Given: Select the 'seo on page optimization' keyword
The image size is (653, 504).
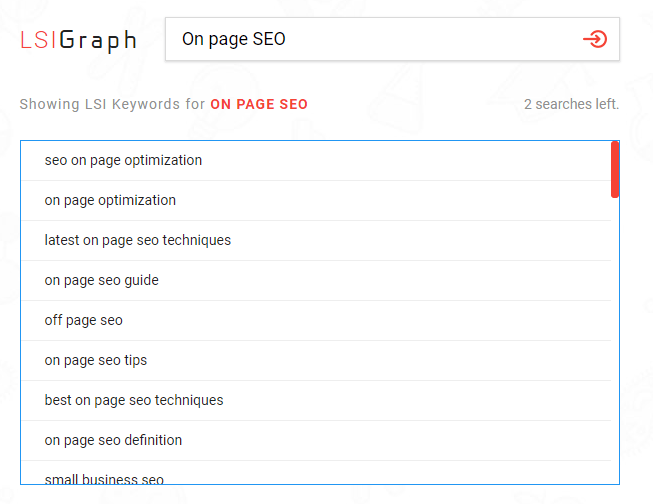Looking at the screenshot, I should tap(316, 161).
